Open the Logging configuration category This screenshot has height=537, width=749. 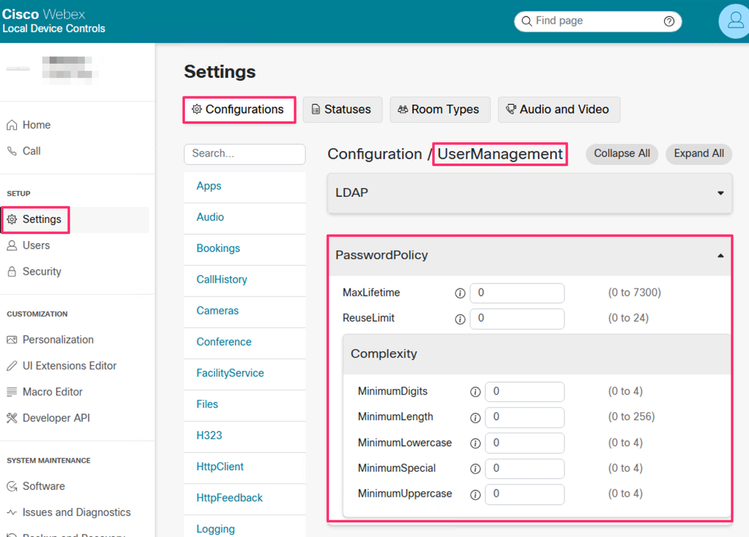click(x=245, y=527)
